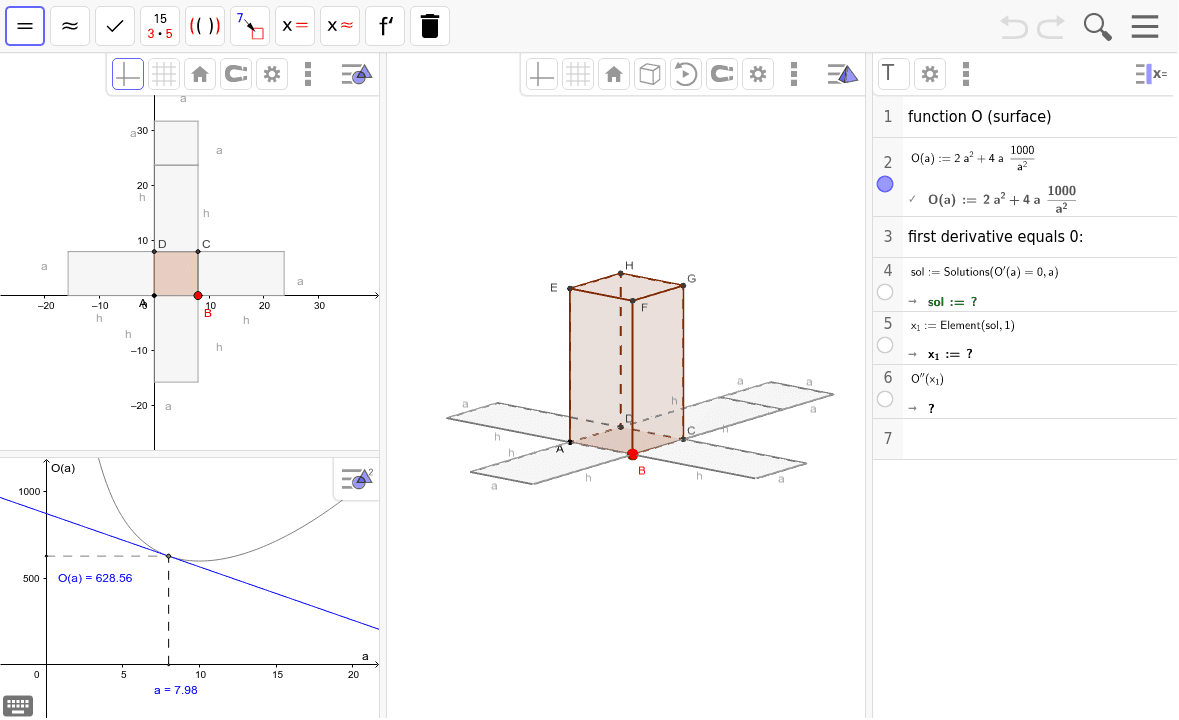Toggle visibility marker of CAS row 4

[x=885, y=292]
